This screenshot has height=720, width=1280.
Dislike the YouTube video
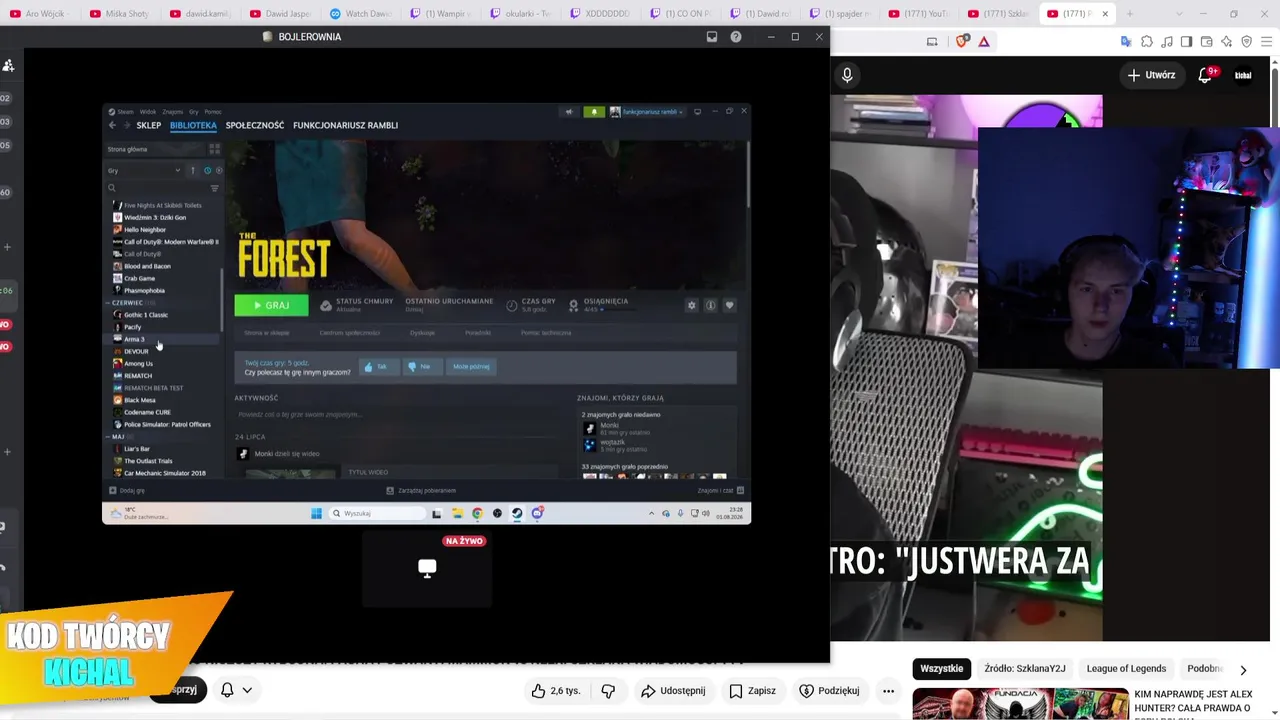[x=608, y=690]
